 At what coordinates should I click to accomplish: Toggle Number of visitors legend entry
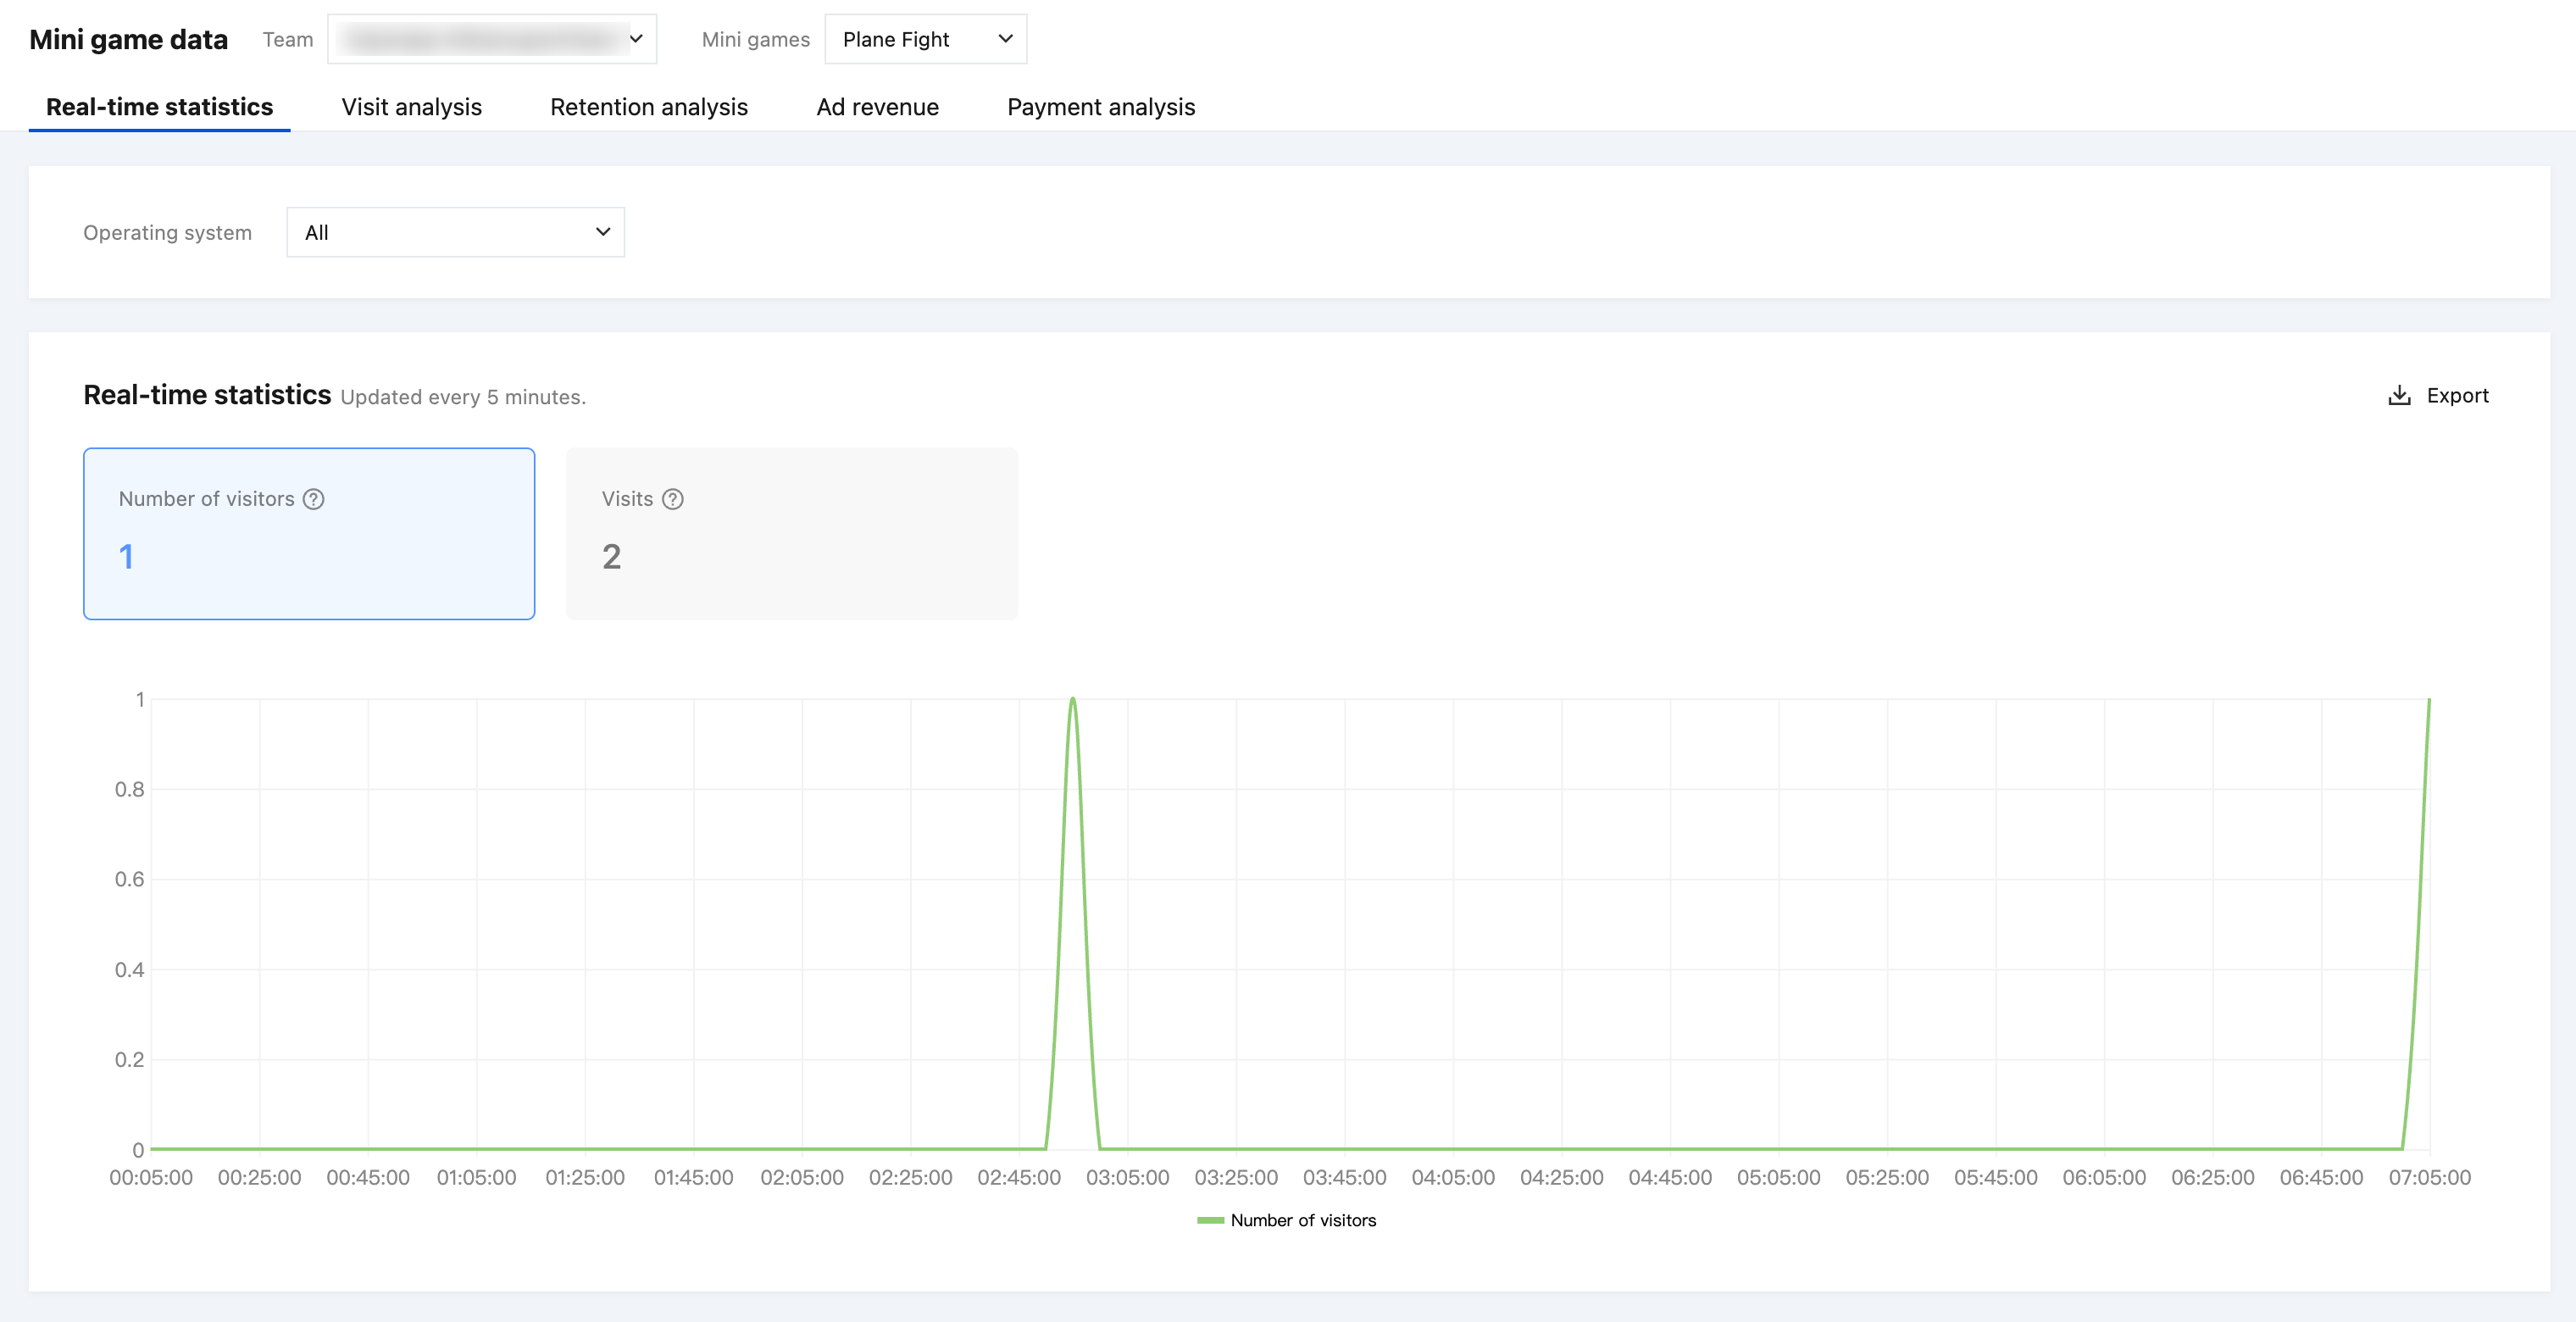(1302, 1220)
